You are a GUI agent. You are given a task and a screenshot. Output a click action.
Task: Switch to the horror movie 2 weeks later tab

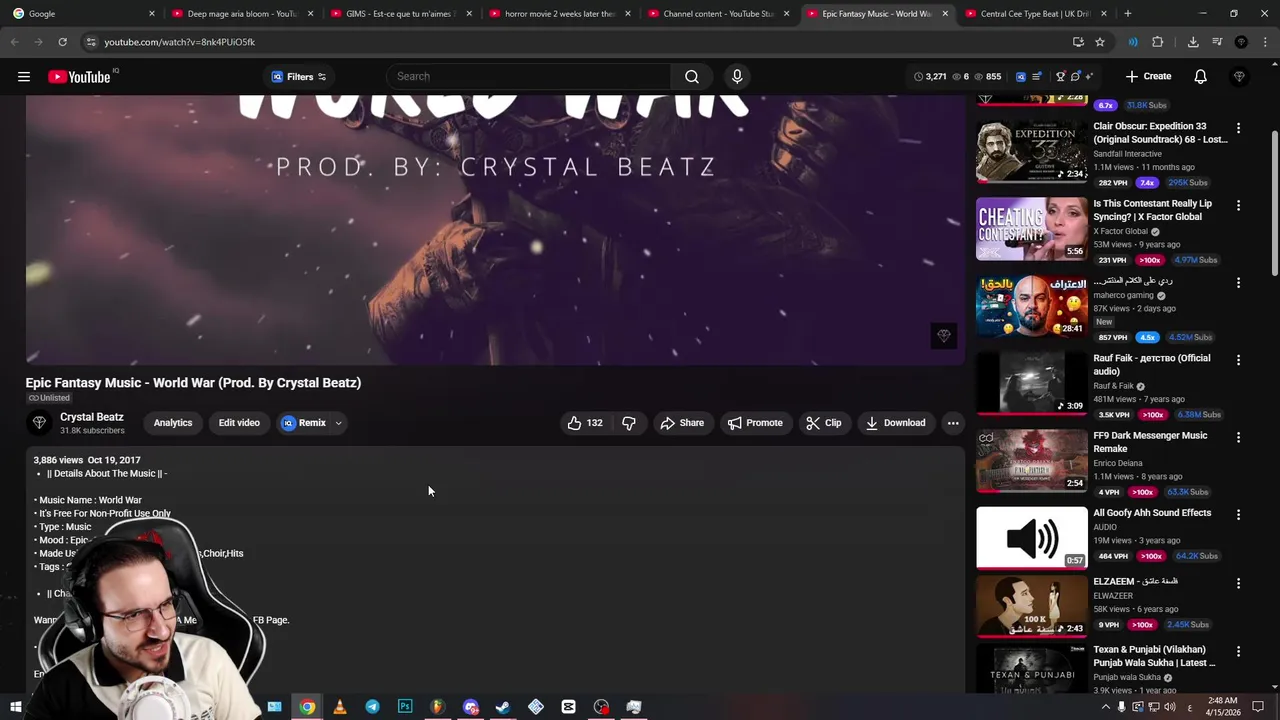560,14
